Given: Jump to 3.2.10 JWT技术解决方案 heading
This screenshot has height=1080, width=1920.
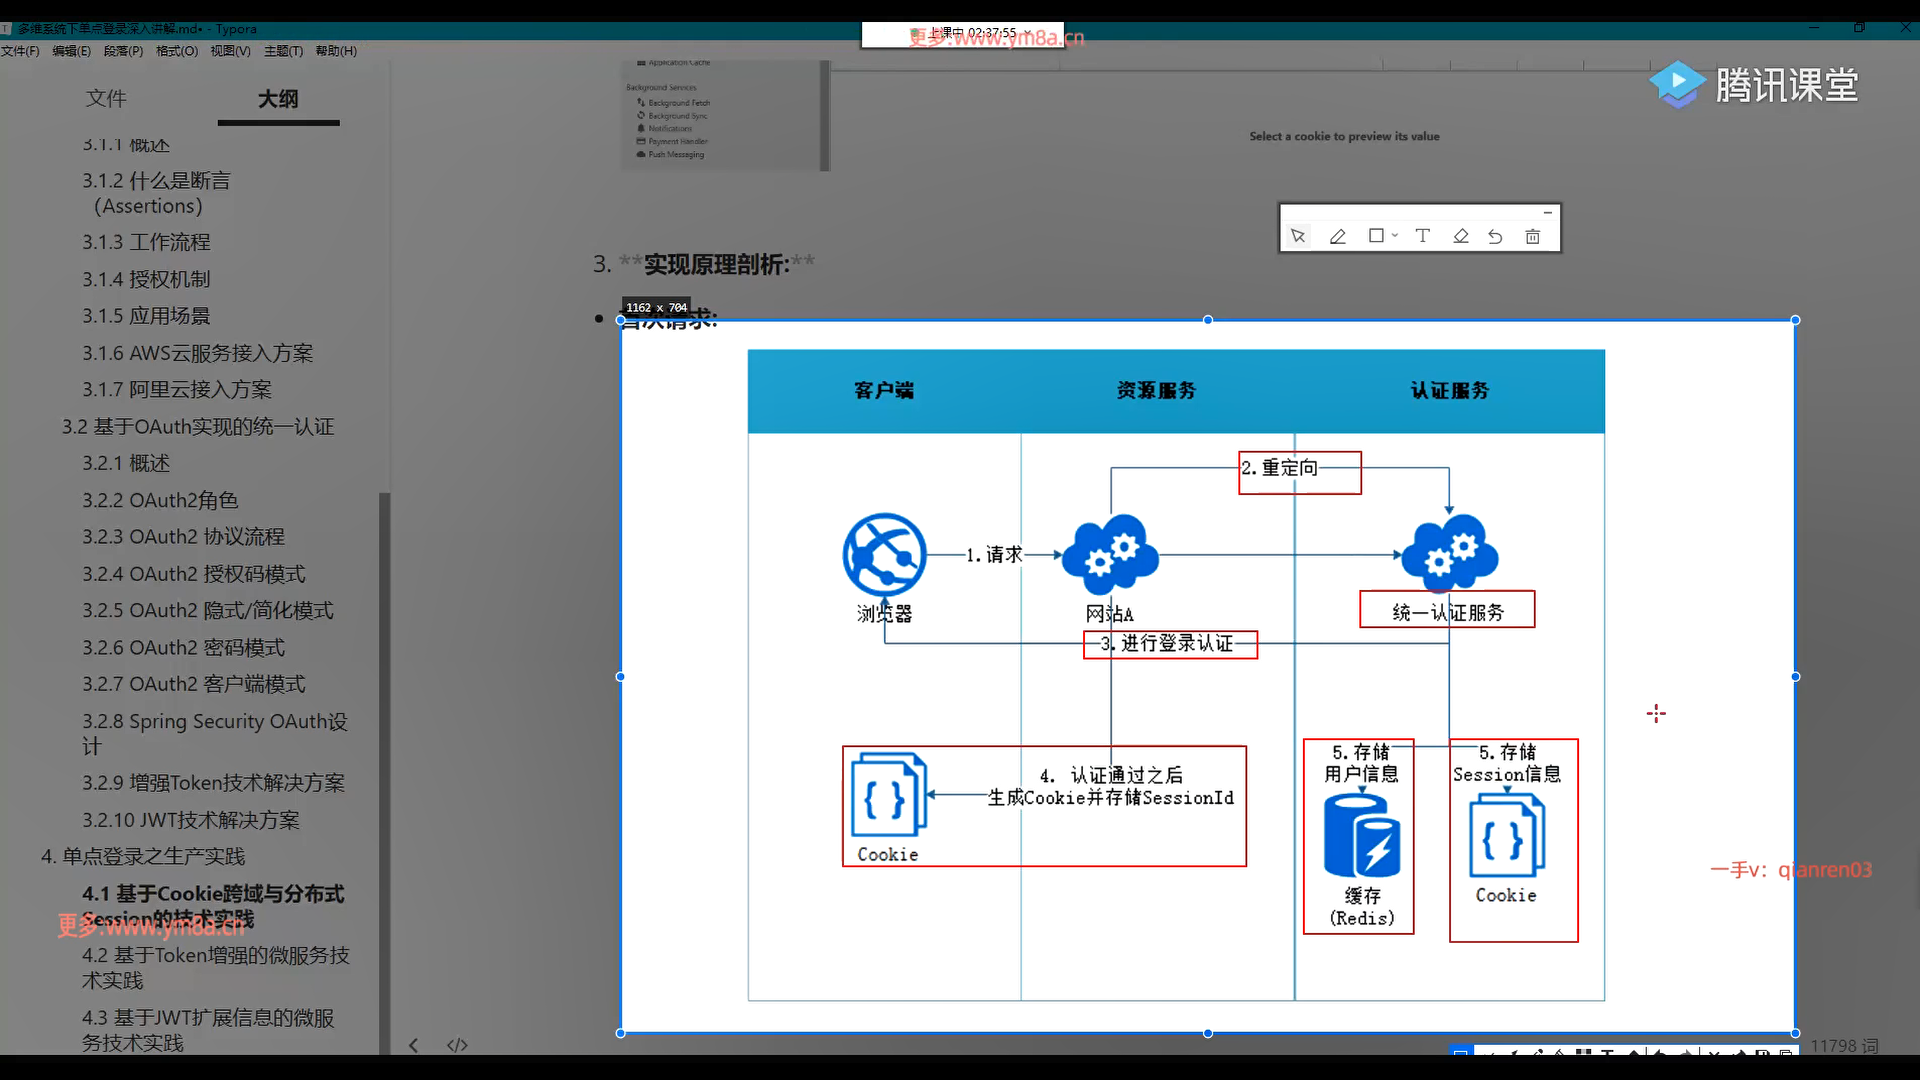Looking at the screenshot, I should point(191,820).
